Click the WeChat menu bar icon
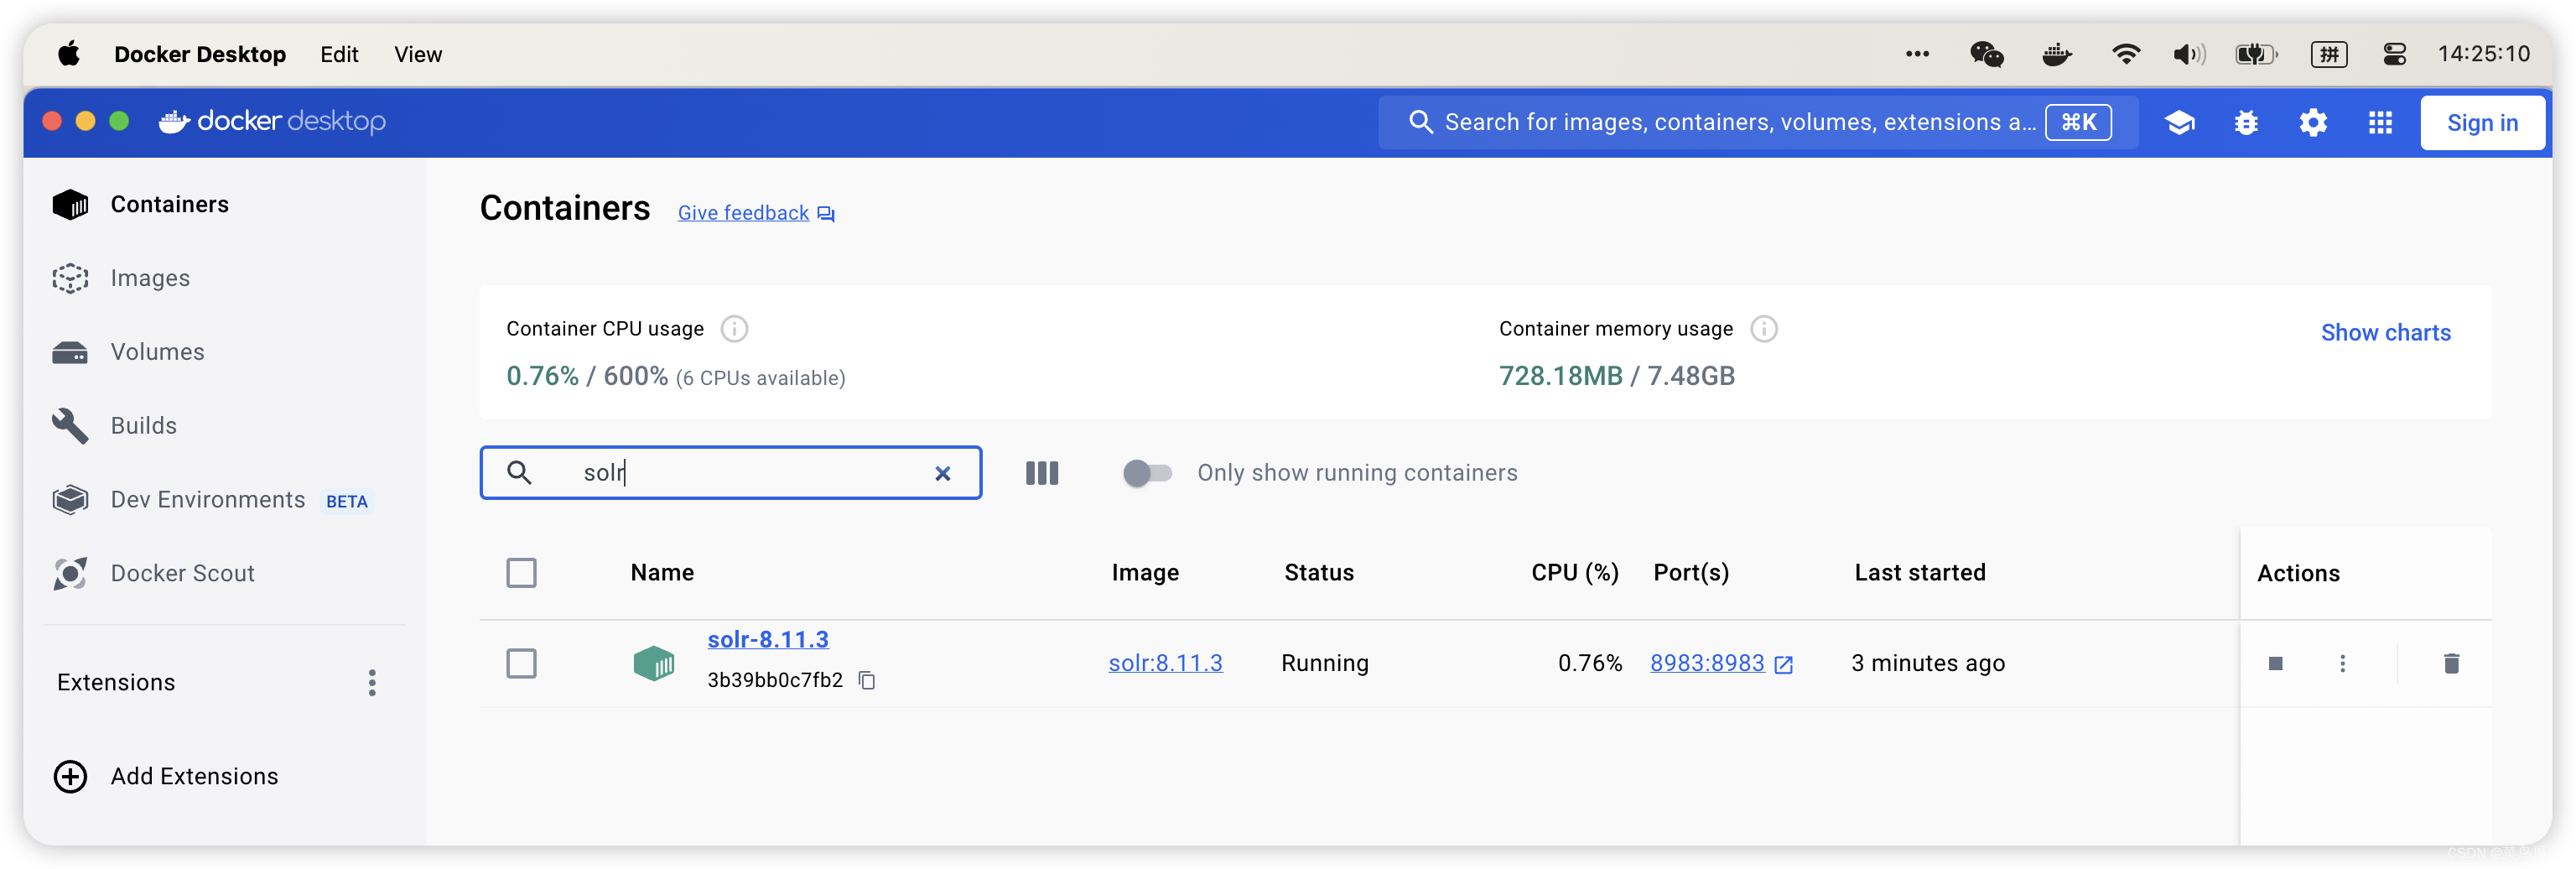The height and width of the screenshot is (869, 2576). point(1986,54)
